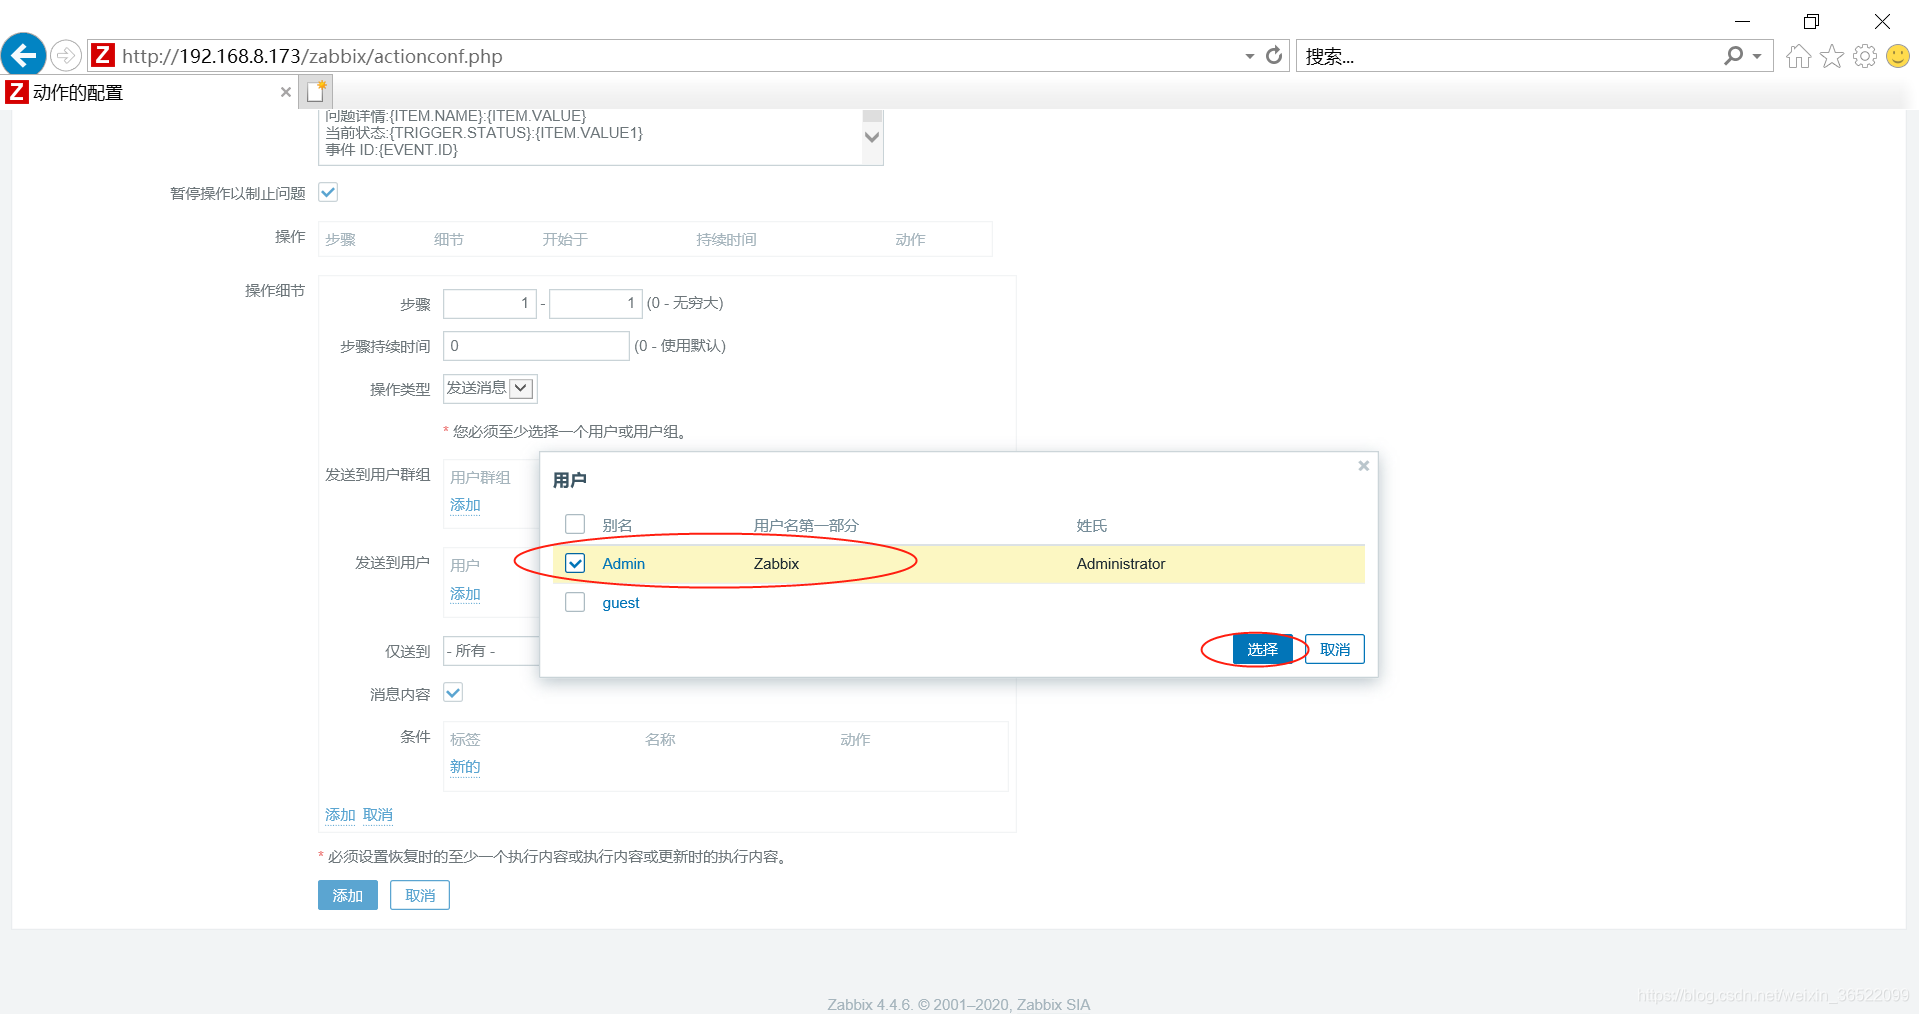The image size is (1919, 1014).
Task: Open the browser home page icon
Action: click(x=1798, y=56)
